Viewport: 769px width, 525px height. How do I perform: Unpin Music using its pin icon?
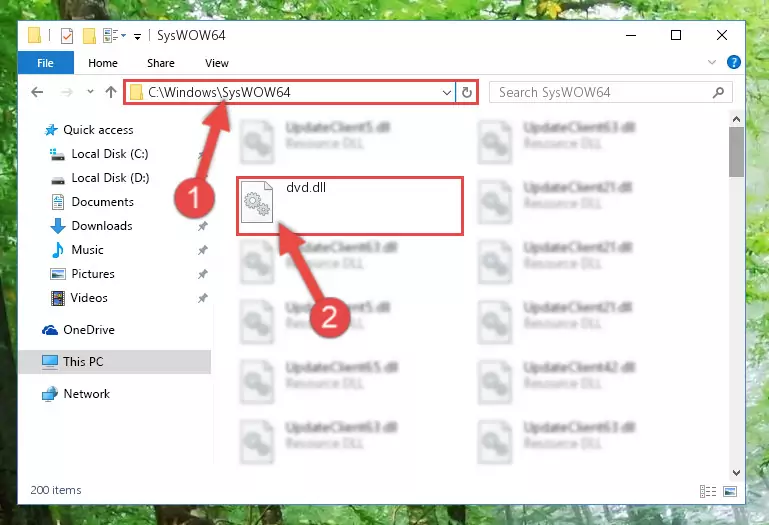tap(203, 250)
